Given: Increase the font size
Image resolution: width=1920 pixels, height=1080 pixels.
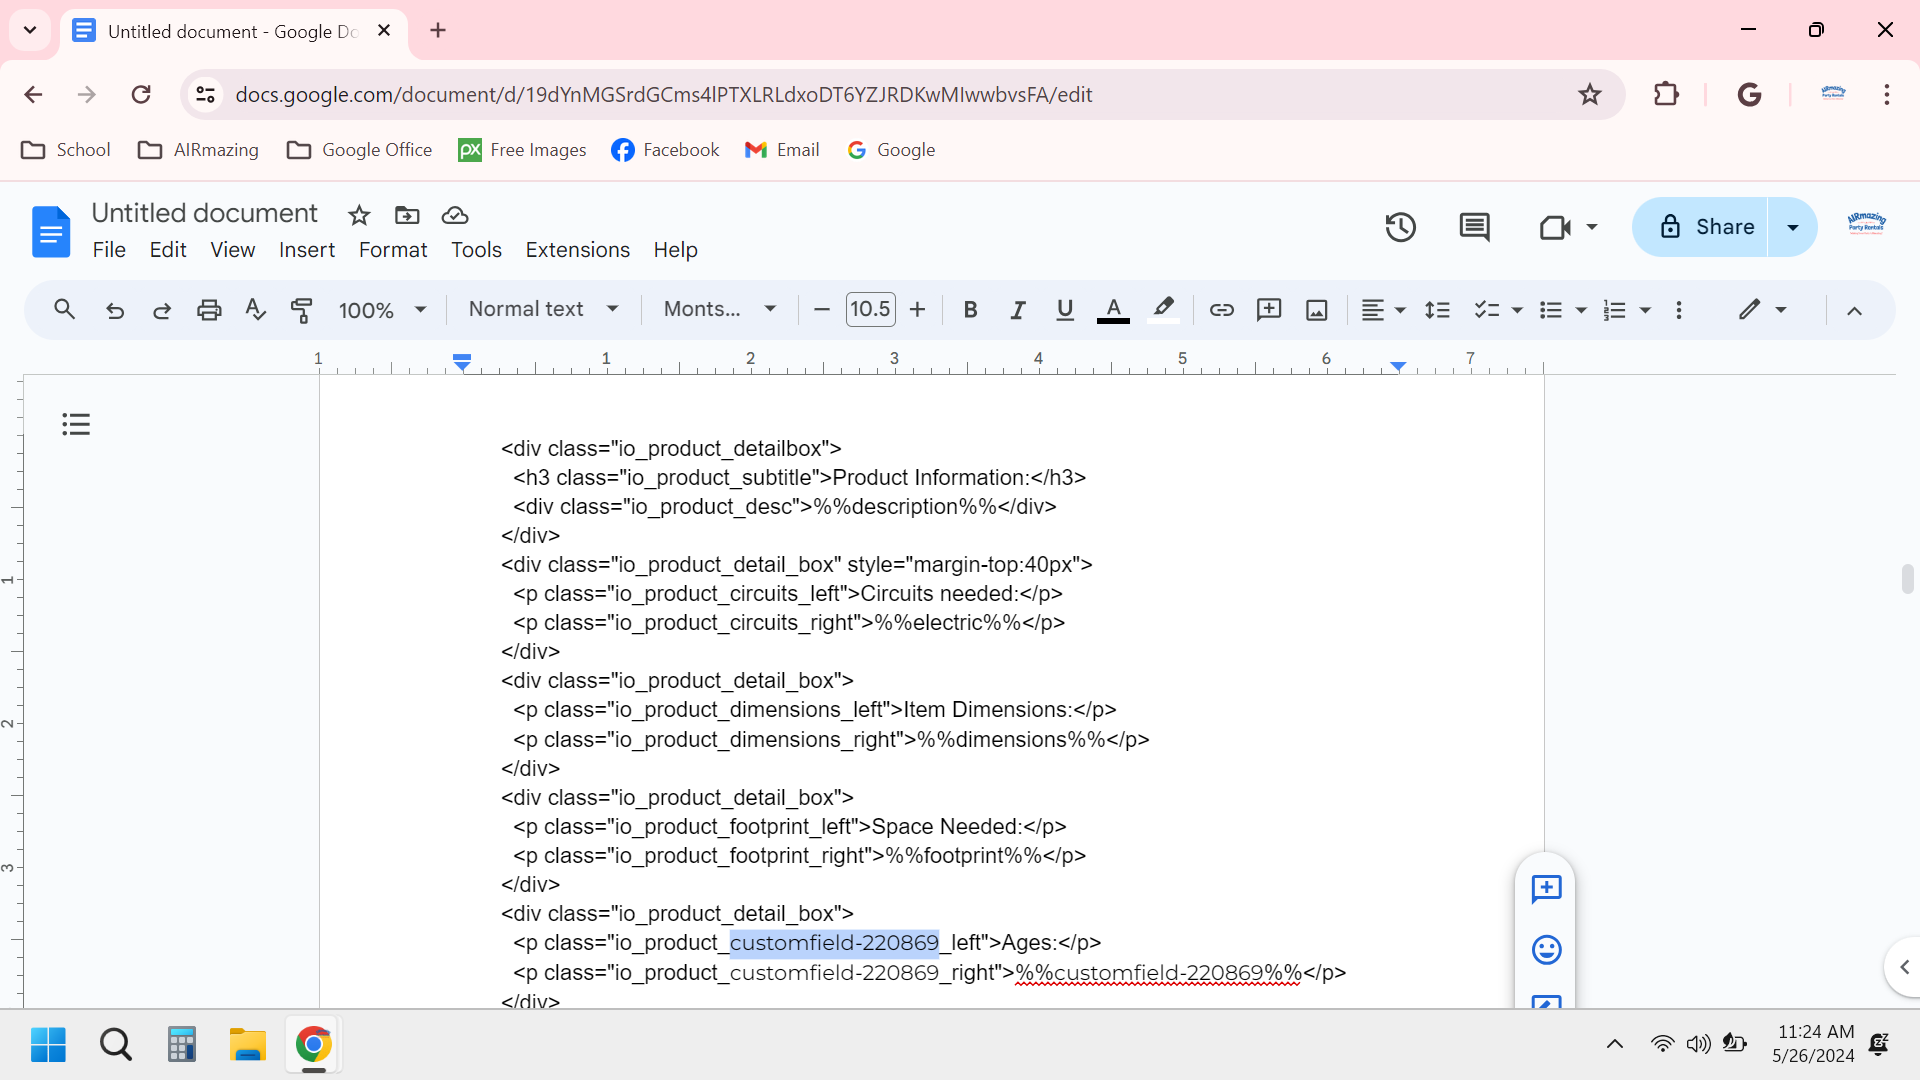Looking at the screenshot, I should [x=917, y=310].
